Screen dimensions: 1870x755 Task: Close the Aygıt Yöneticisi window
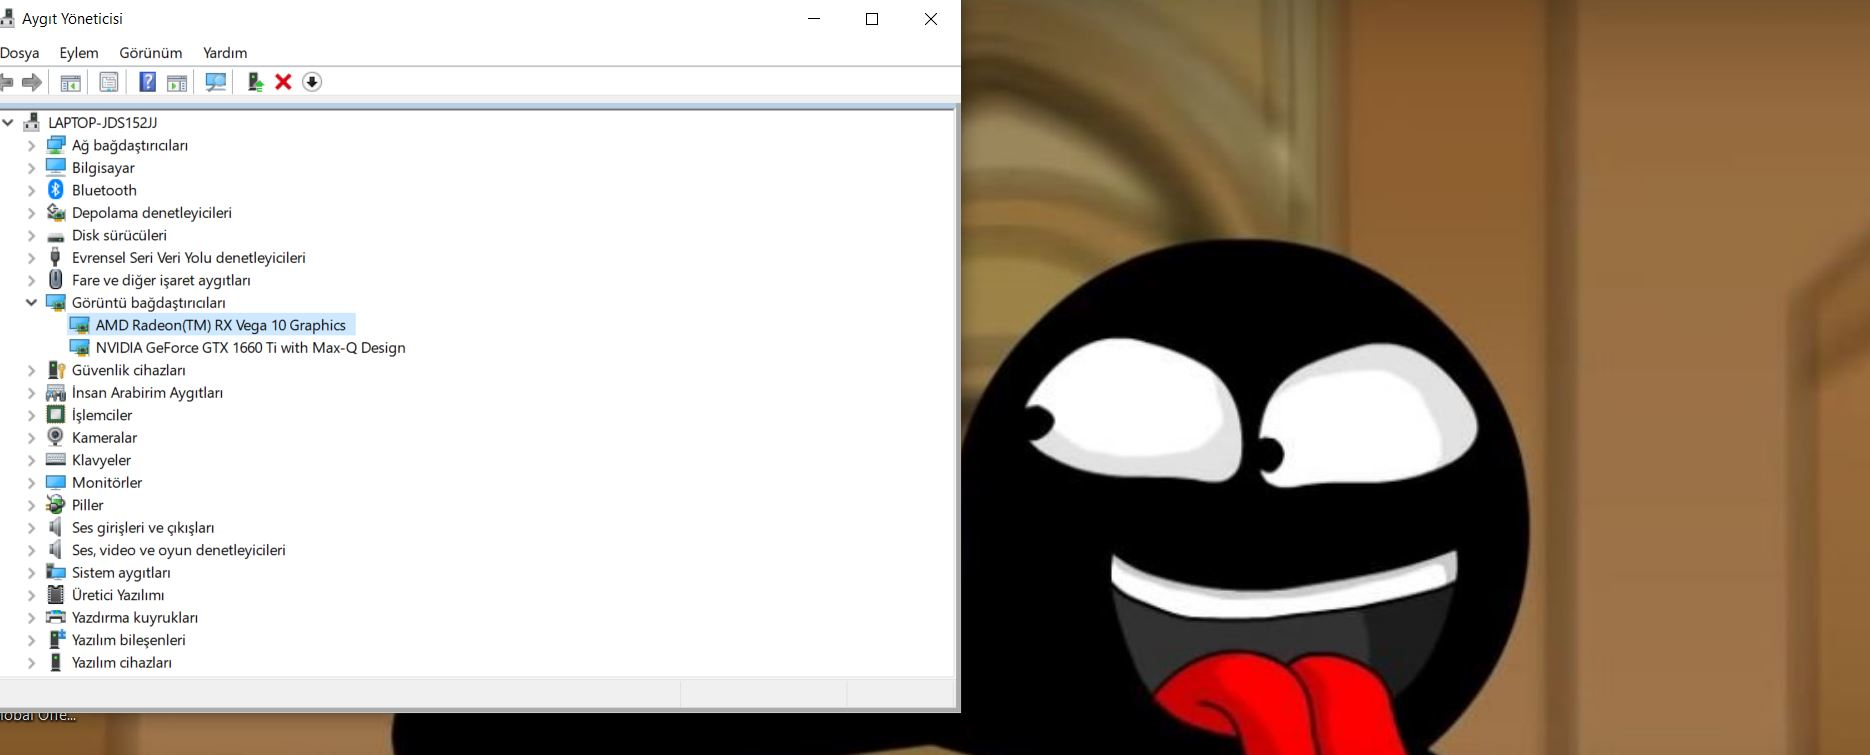tap(931, 19)
